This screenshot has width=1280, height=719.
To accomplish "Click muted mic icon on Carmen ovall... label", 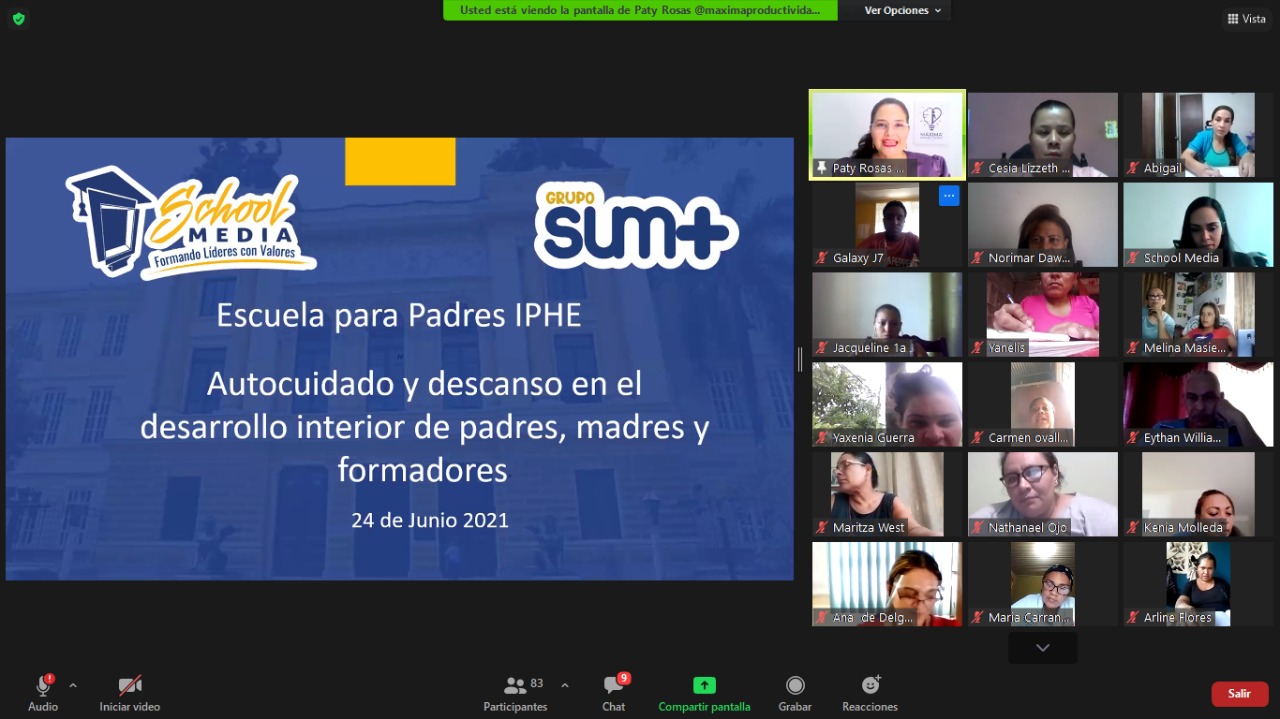I will pyautogui.click(x=978, y=438).
